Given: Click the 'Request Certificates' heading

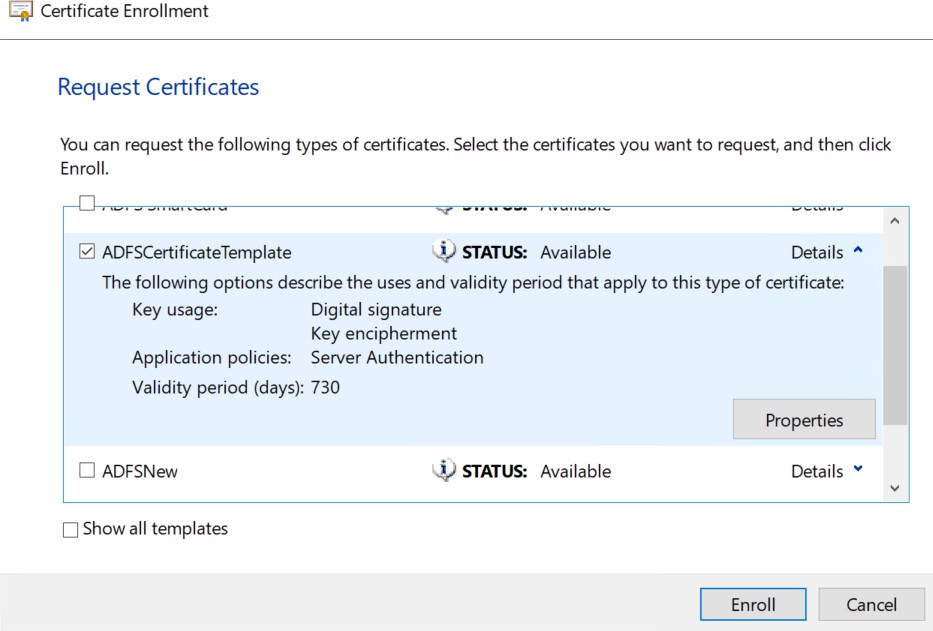Looking at the screenshot, I should coord(158,87).
